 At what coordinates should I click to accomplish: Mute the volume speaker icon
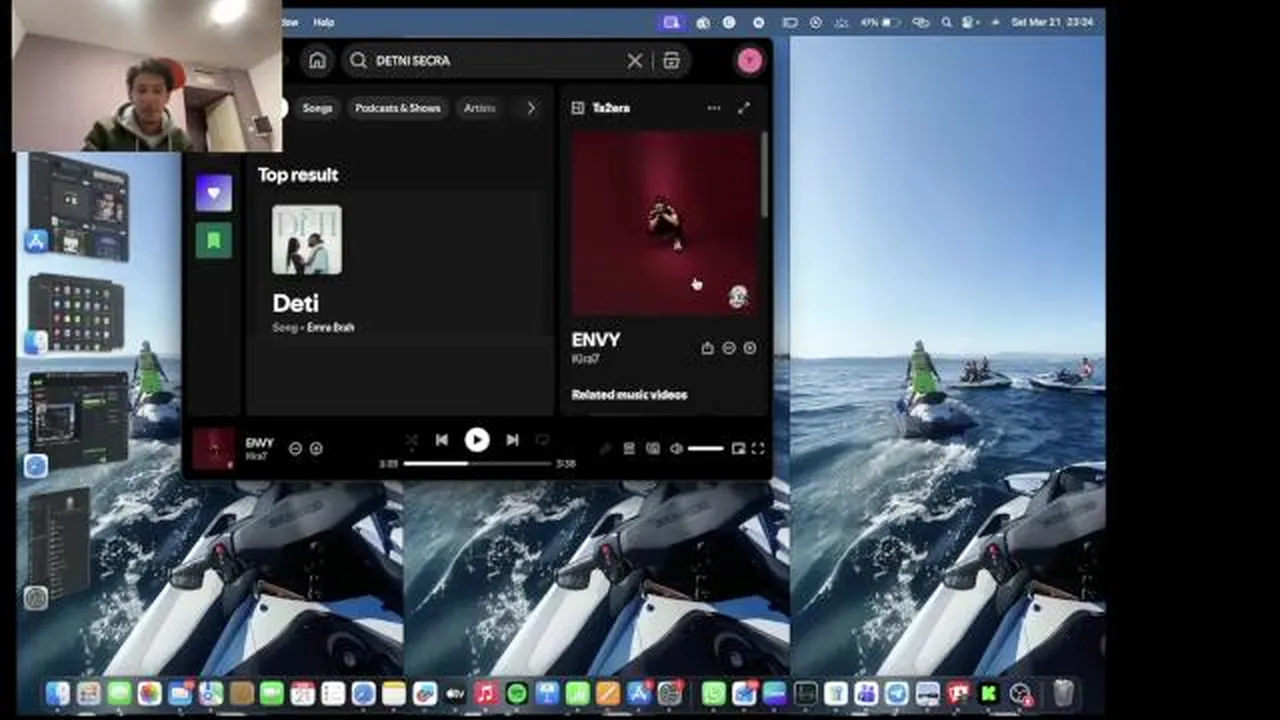tap(676, 449)
